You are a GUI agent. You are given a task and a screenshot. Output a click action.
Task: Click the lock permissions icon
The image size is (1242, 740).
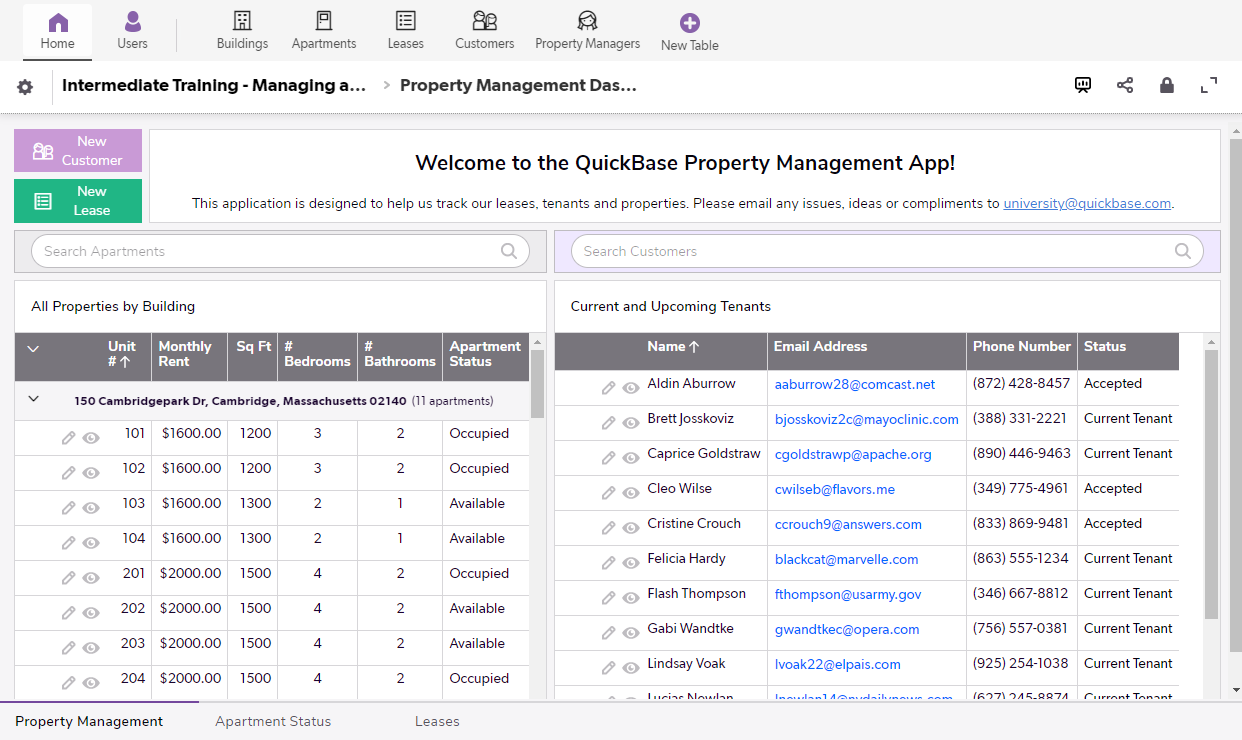coord(1167,85)
